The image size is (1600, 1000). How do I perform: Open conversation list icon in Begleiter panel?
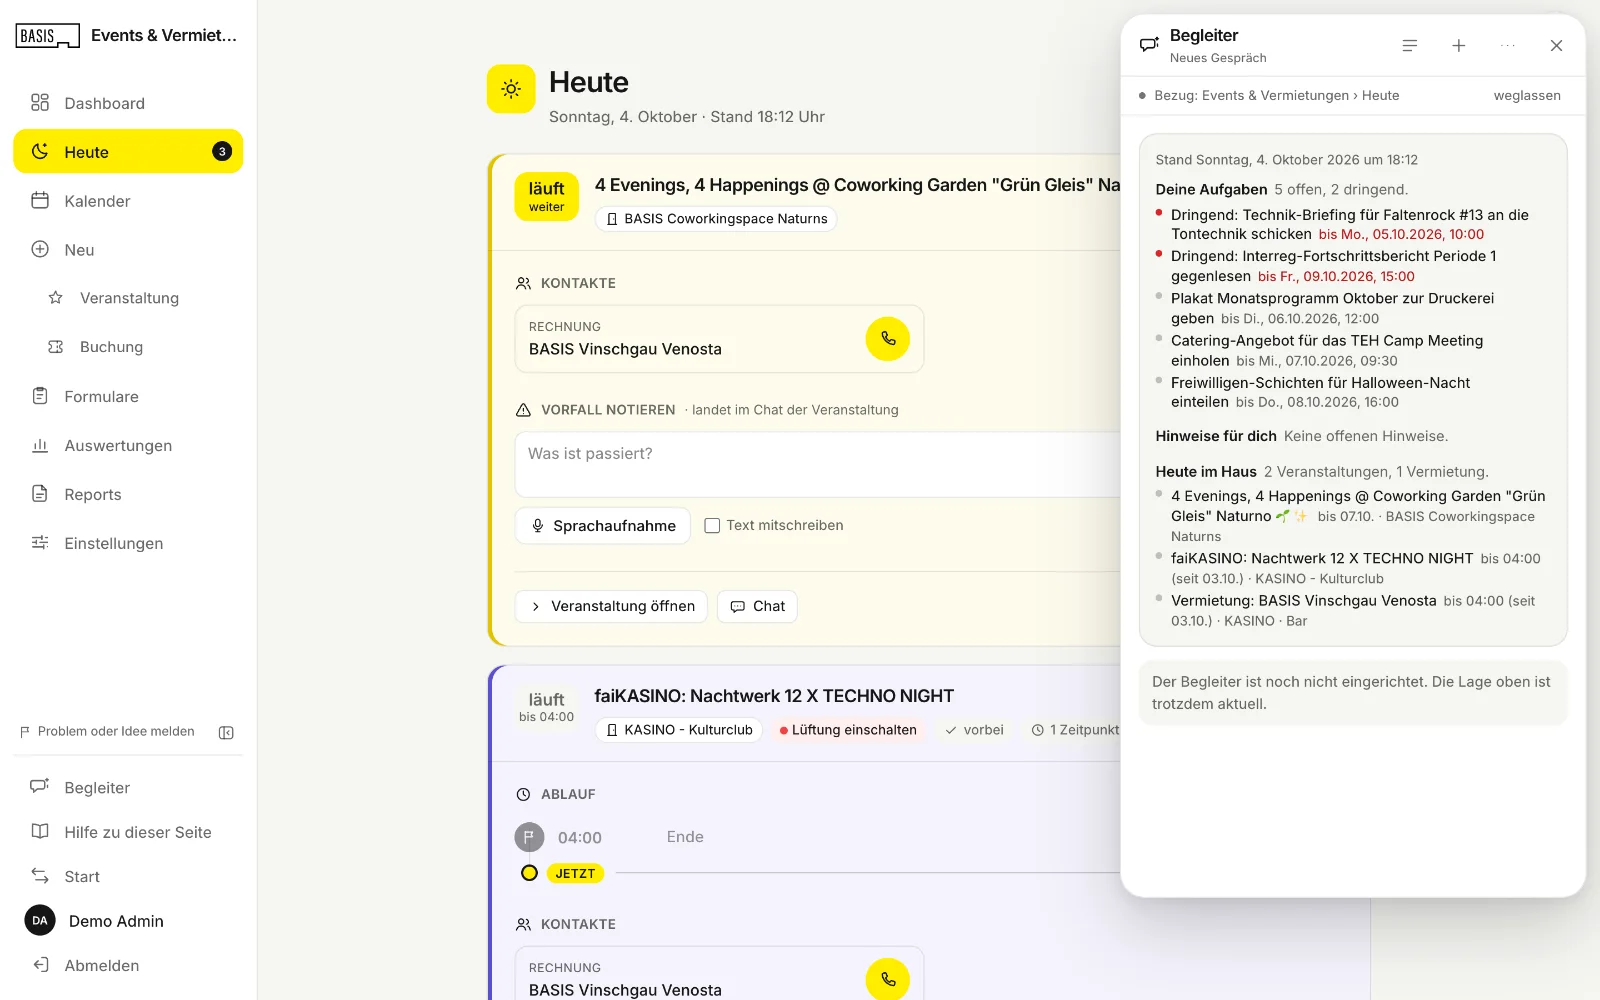pos(1410,46)
